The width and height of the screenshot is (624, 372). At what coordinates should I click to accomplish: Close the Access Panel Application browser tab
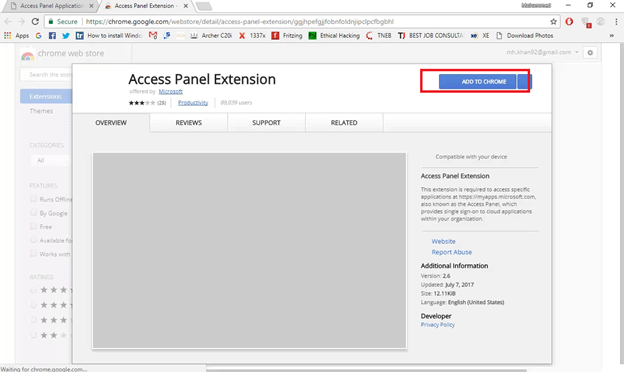91,6
